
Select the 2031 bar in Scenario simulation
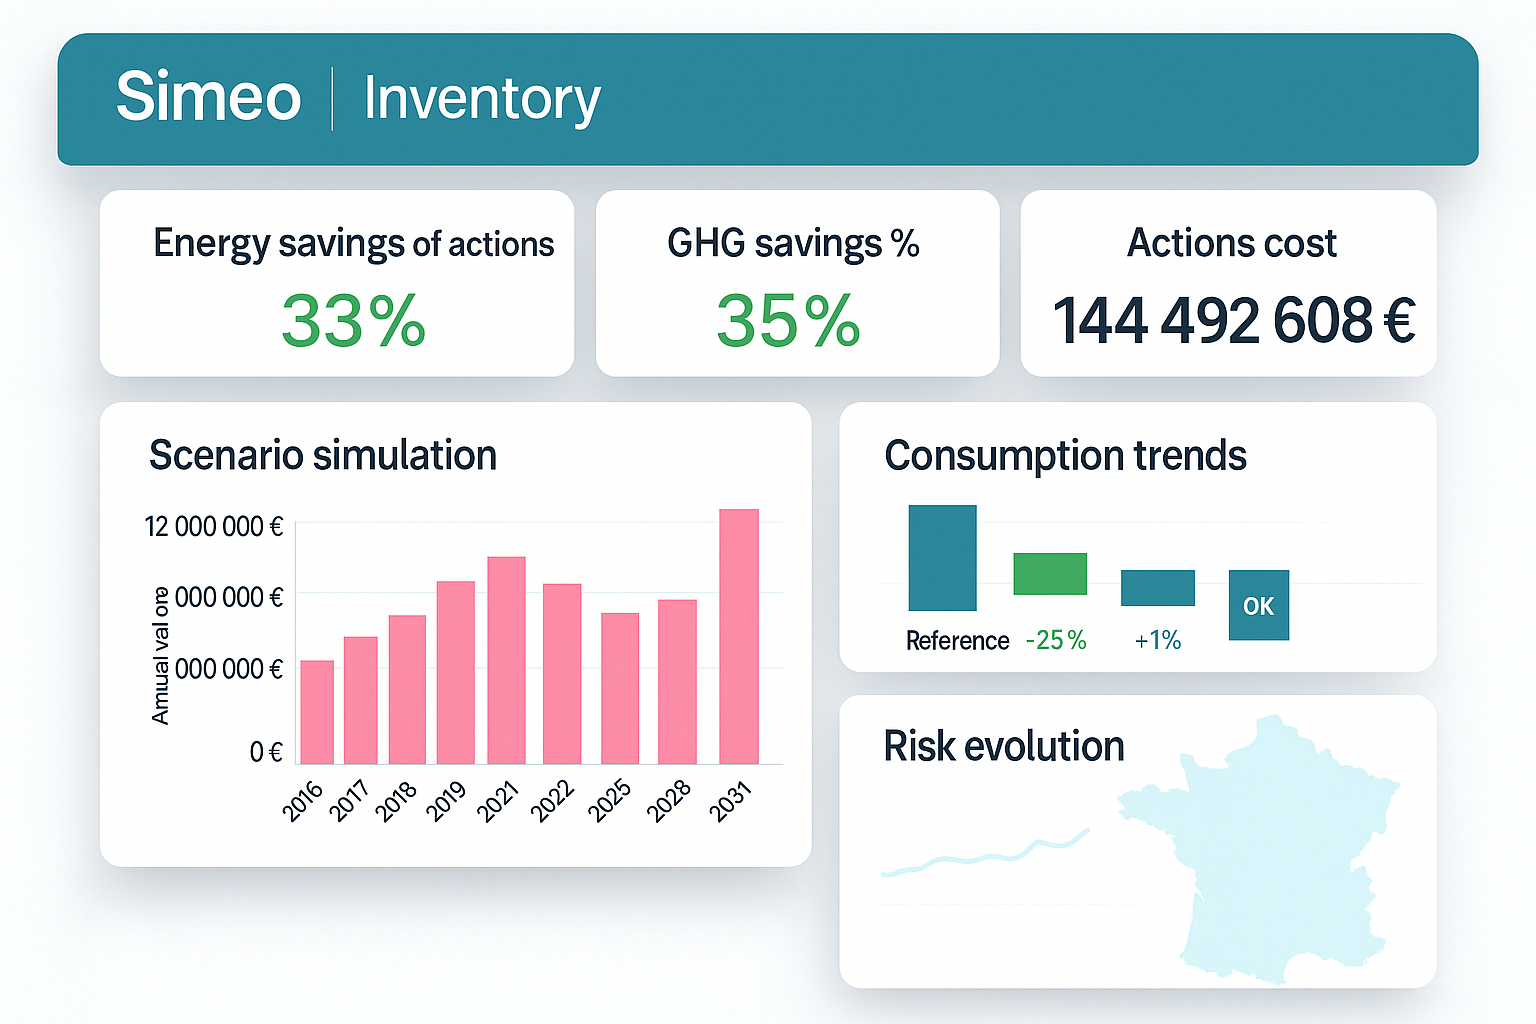(739, 637)
